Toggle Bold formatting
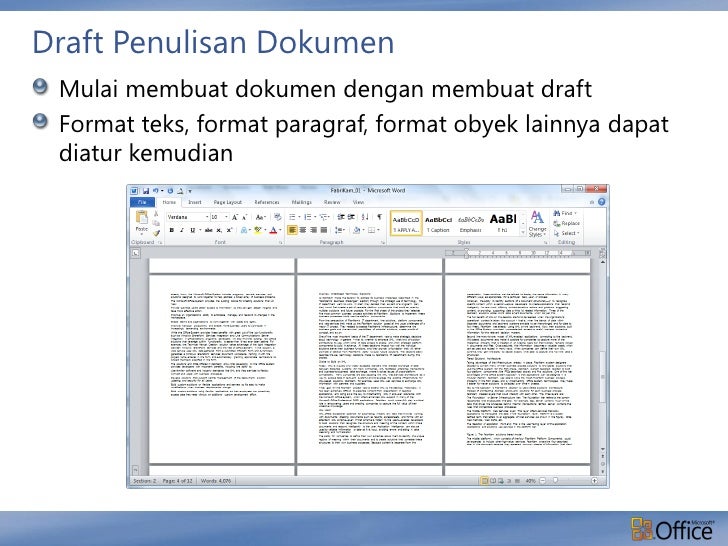This screenshot has width=728, height=546. (x=172, y=230)
